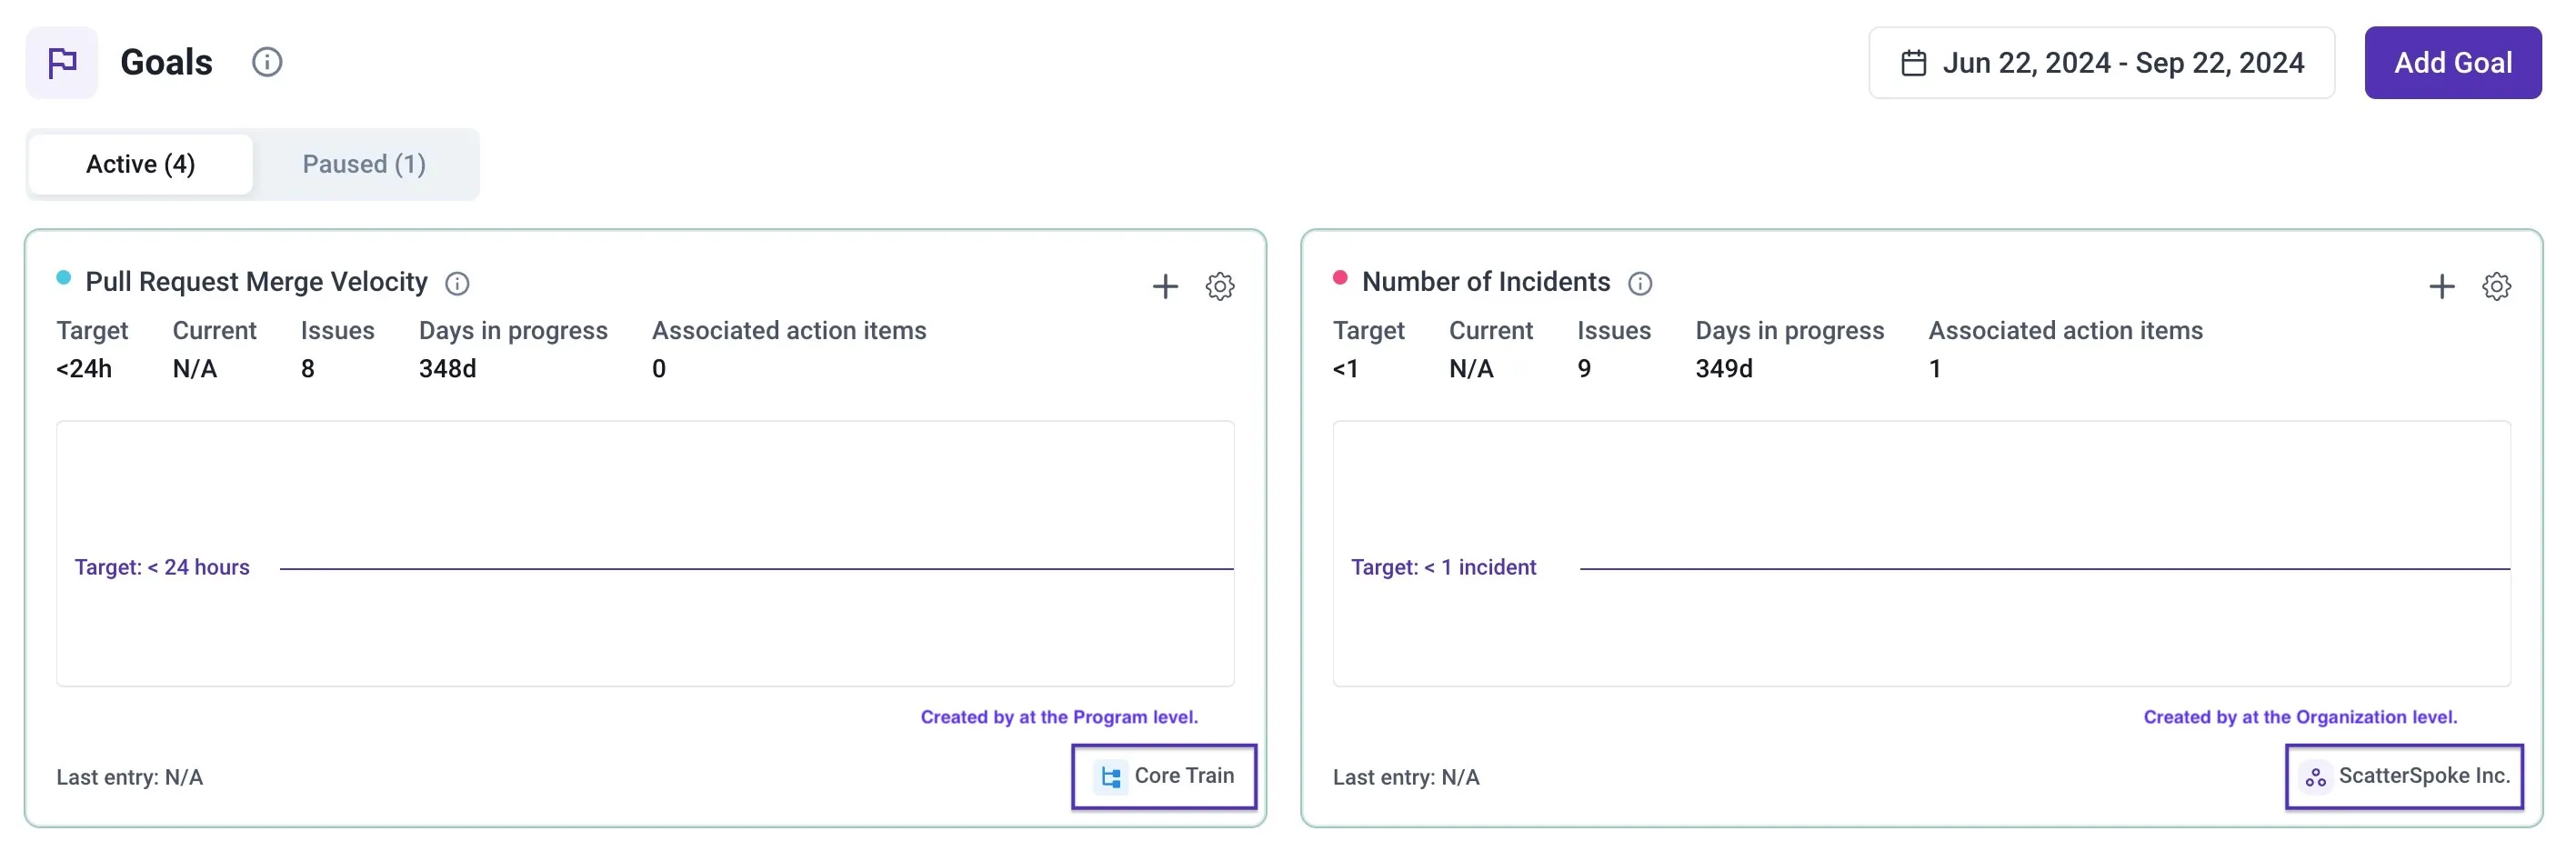Image resolution: width=2576 pixels, height=841 pixels.
Task: Open settings gear for Number of Incidents
Action: [x=2496, y=287]
